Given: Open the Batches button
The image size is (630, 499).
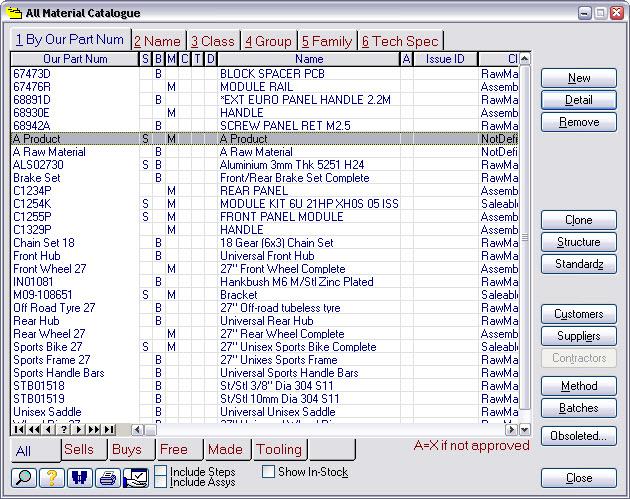Looking at the screenshot, I should tap(579, 408).
